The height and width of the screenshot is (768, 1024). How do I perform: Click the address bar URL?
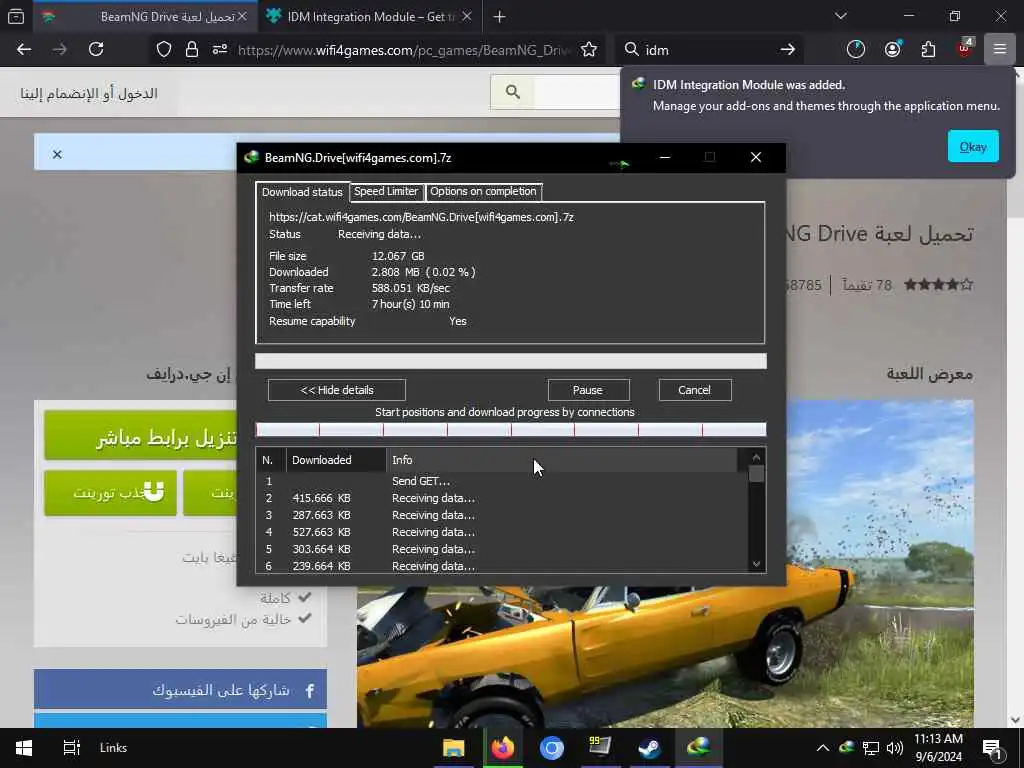(405, 50)
